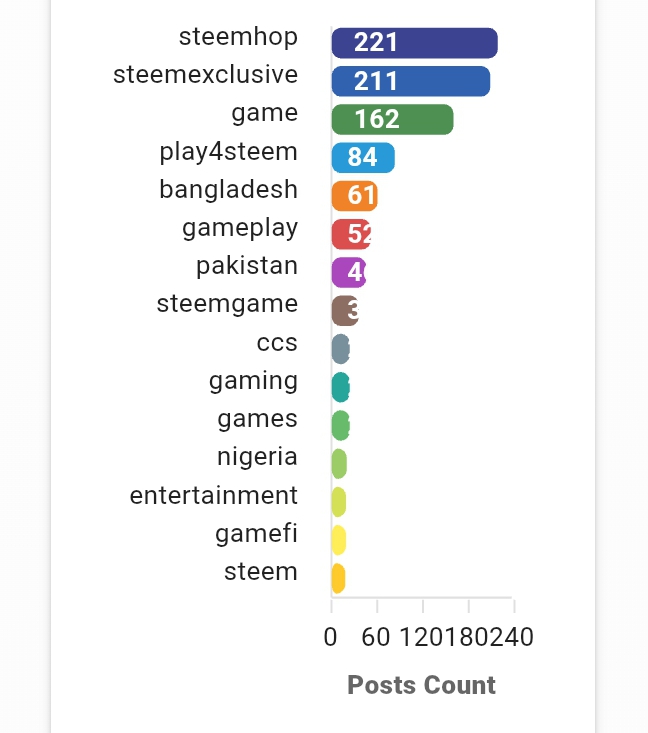648x733 pixels.
Task: Select the entertainment label
Action: (213, 495)
